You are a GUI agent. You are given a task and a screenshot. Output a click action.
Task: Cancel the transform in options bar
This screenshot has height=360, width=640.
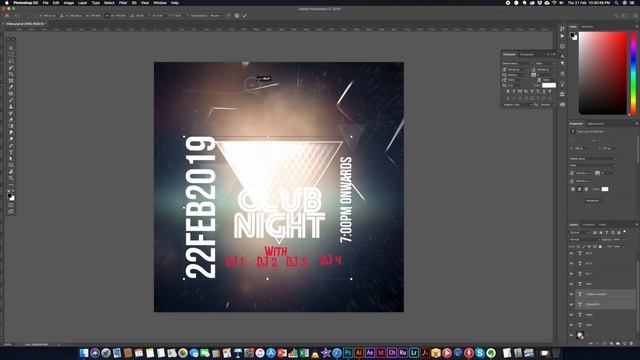237,16
